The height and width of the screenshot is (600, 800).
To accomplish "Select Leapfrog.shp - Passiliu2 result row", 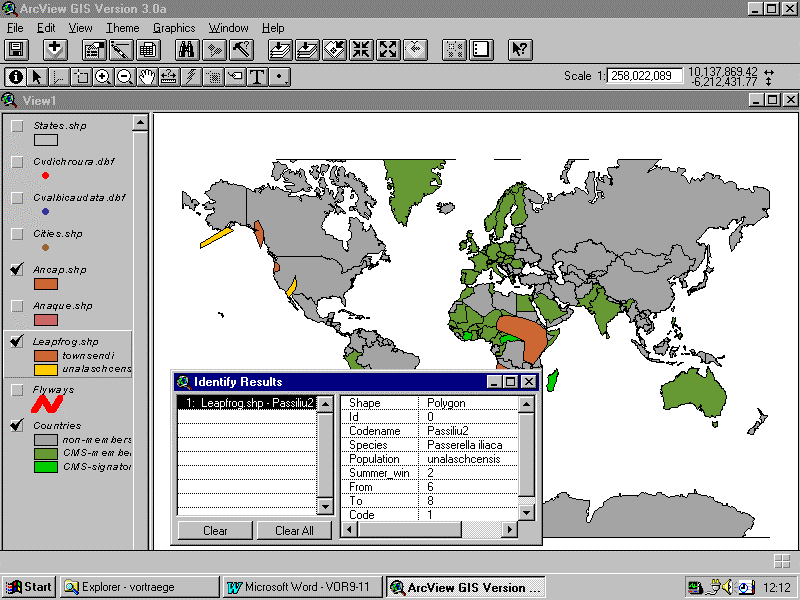I will click(247, 403).
